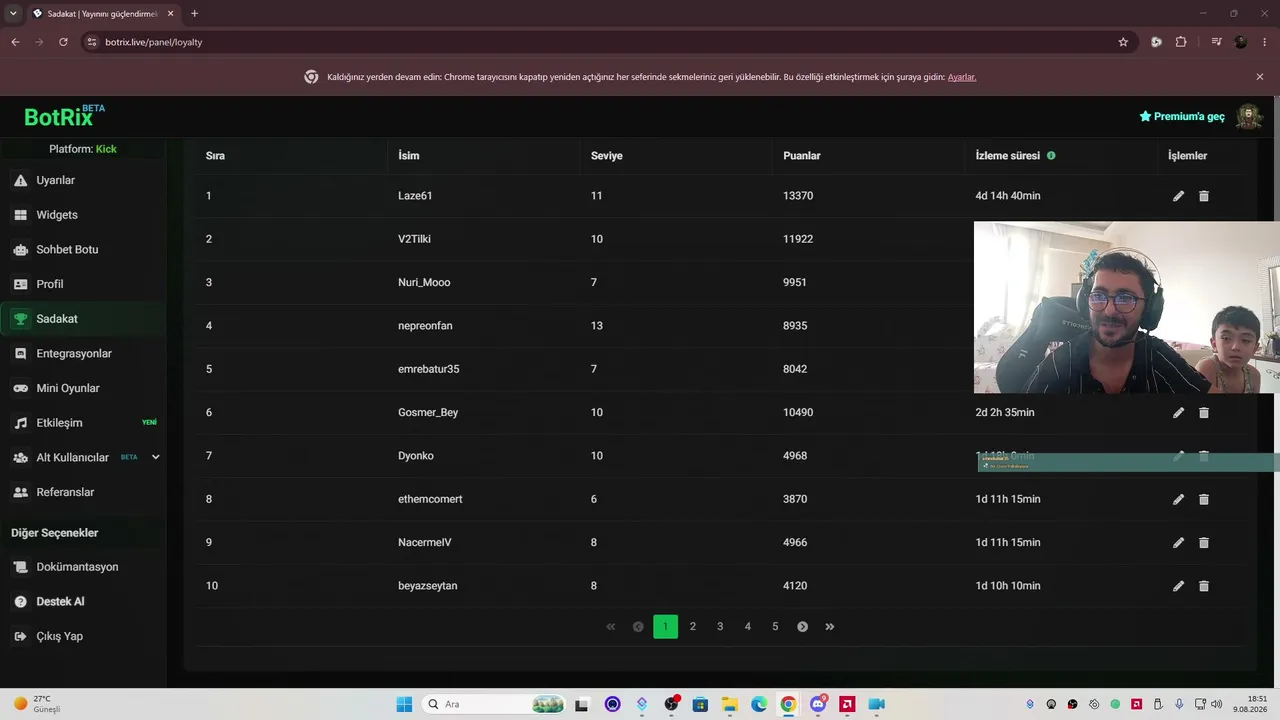Viewport: 1280px width, 720px height.
Task: Go to page 4 of the table
Action: [x=748, y=627]
